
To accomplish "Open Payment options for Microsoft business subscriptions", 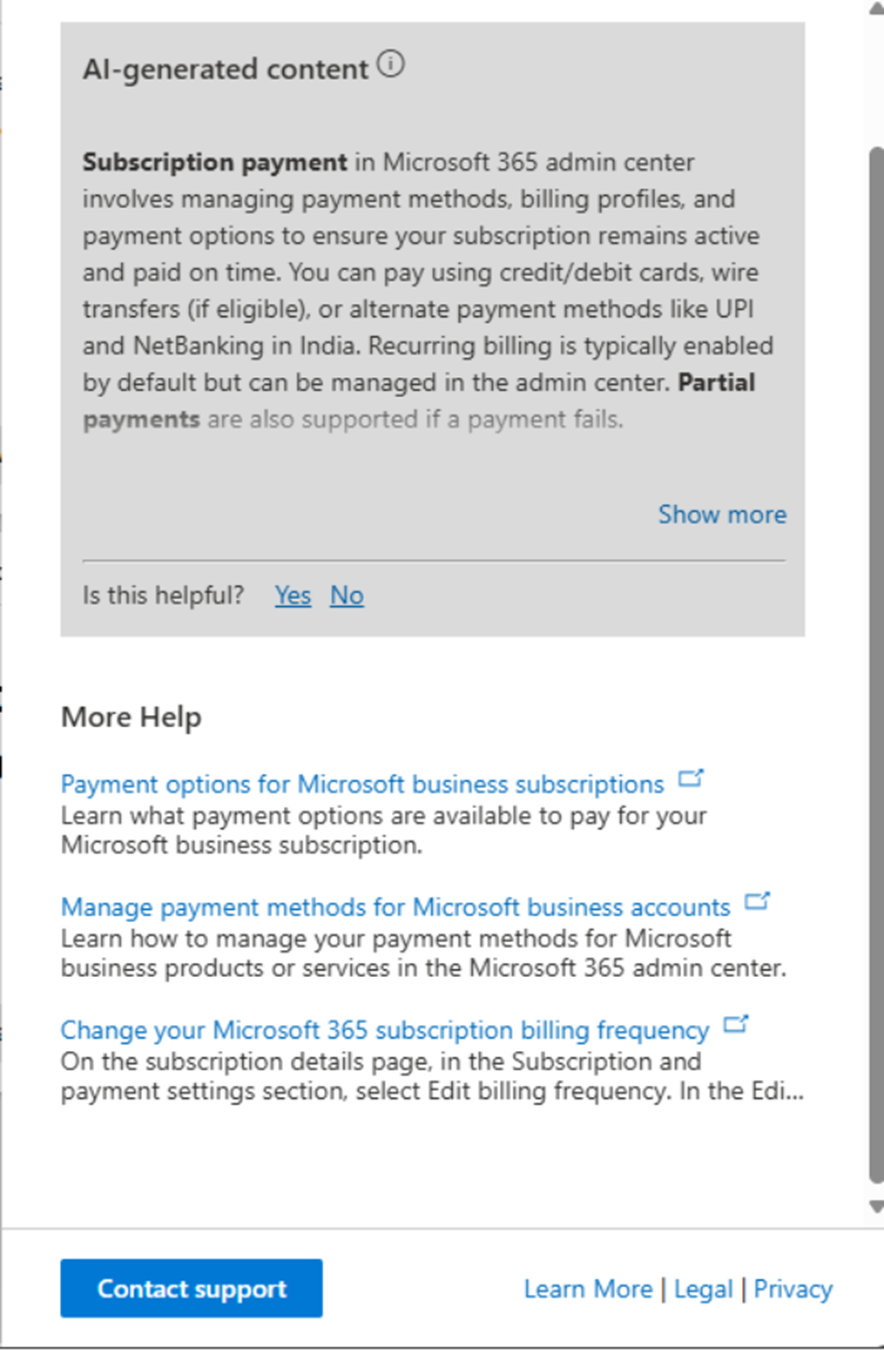I will (360, 784).
